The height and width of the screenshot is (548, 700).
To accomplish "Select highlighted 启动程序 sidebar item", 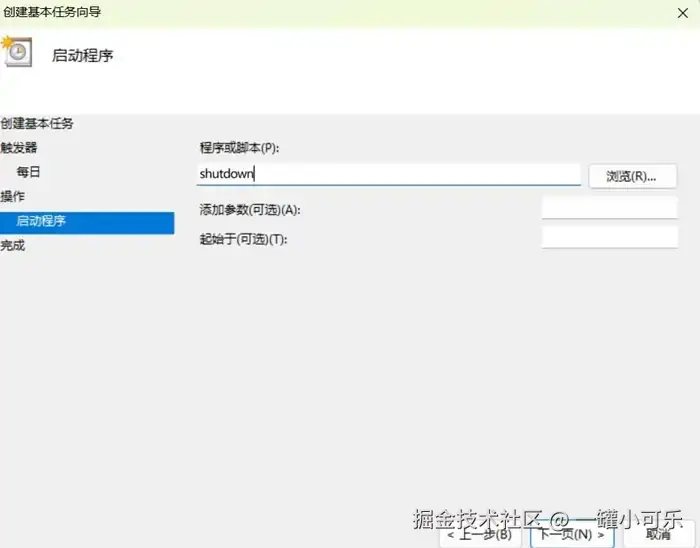I will tap(87, 223).
